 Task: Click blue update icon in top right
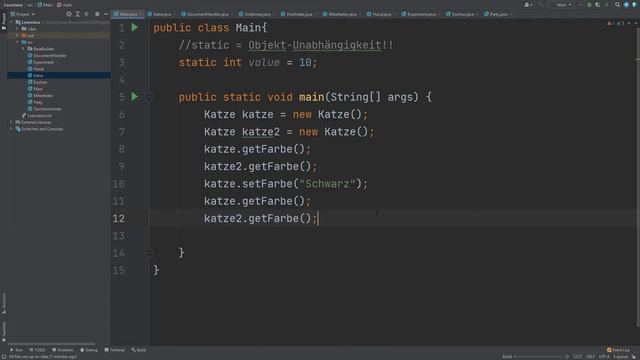tap(626, 5)
